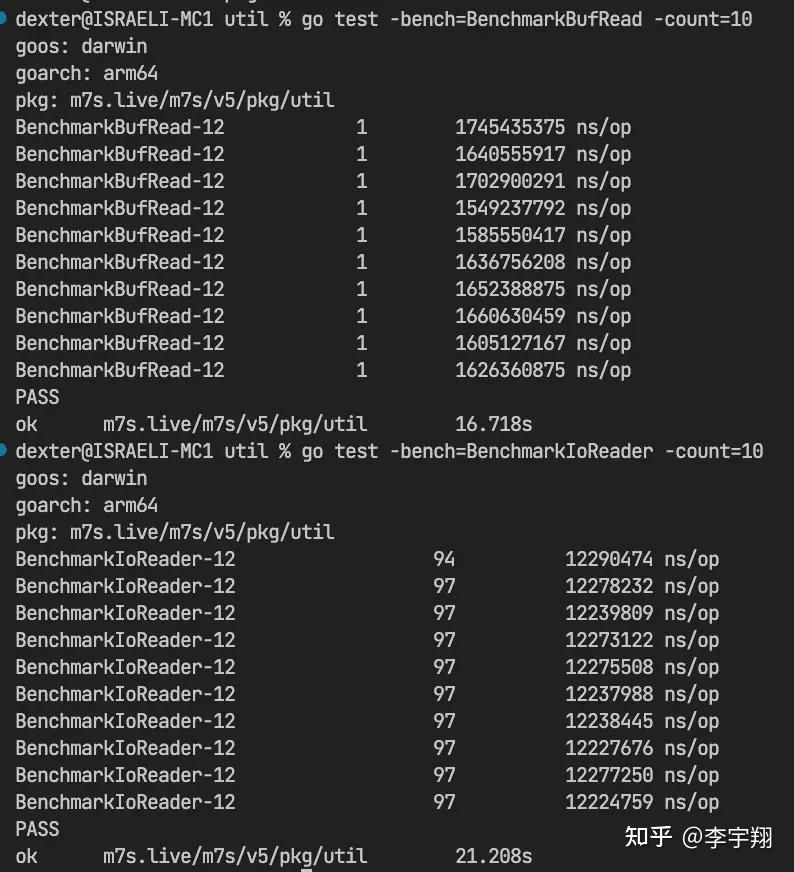Click the -bench=BenchmarkIoReader command argument
The image size is (794, 872).
(520, 451)
